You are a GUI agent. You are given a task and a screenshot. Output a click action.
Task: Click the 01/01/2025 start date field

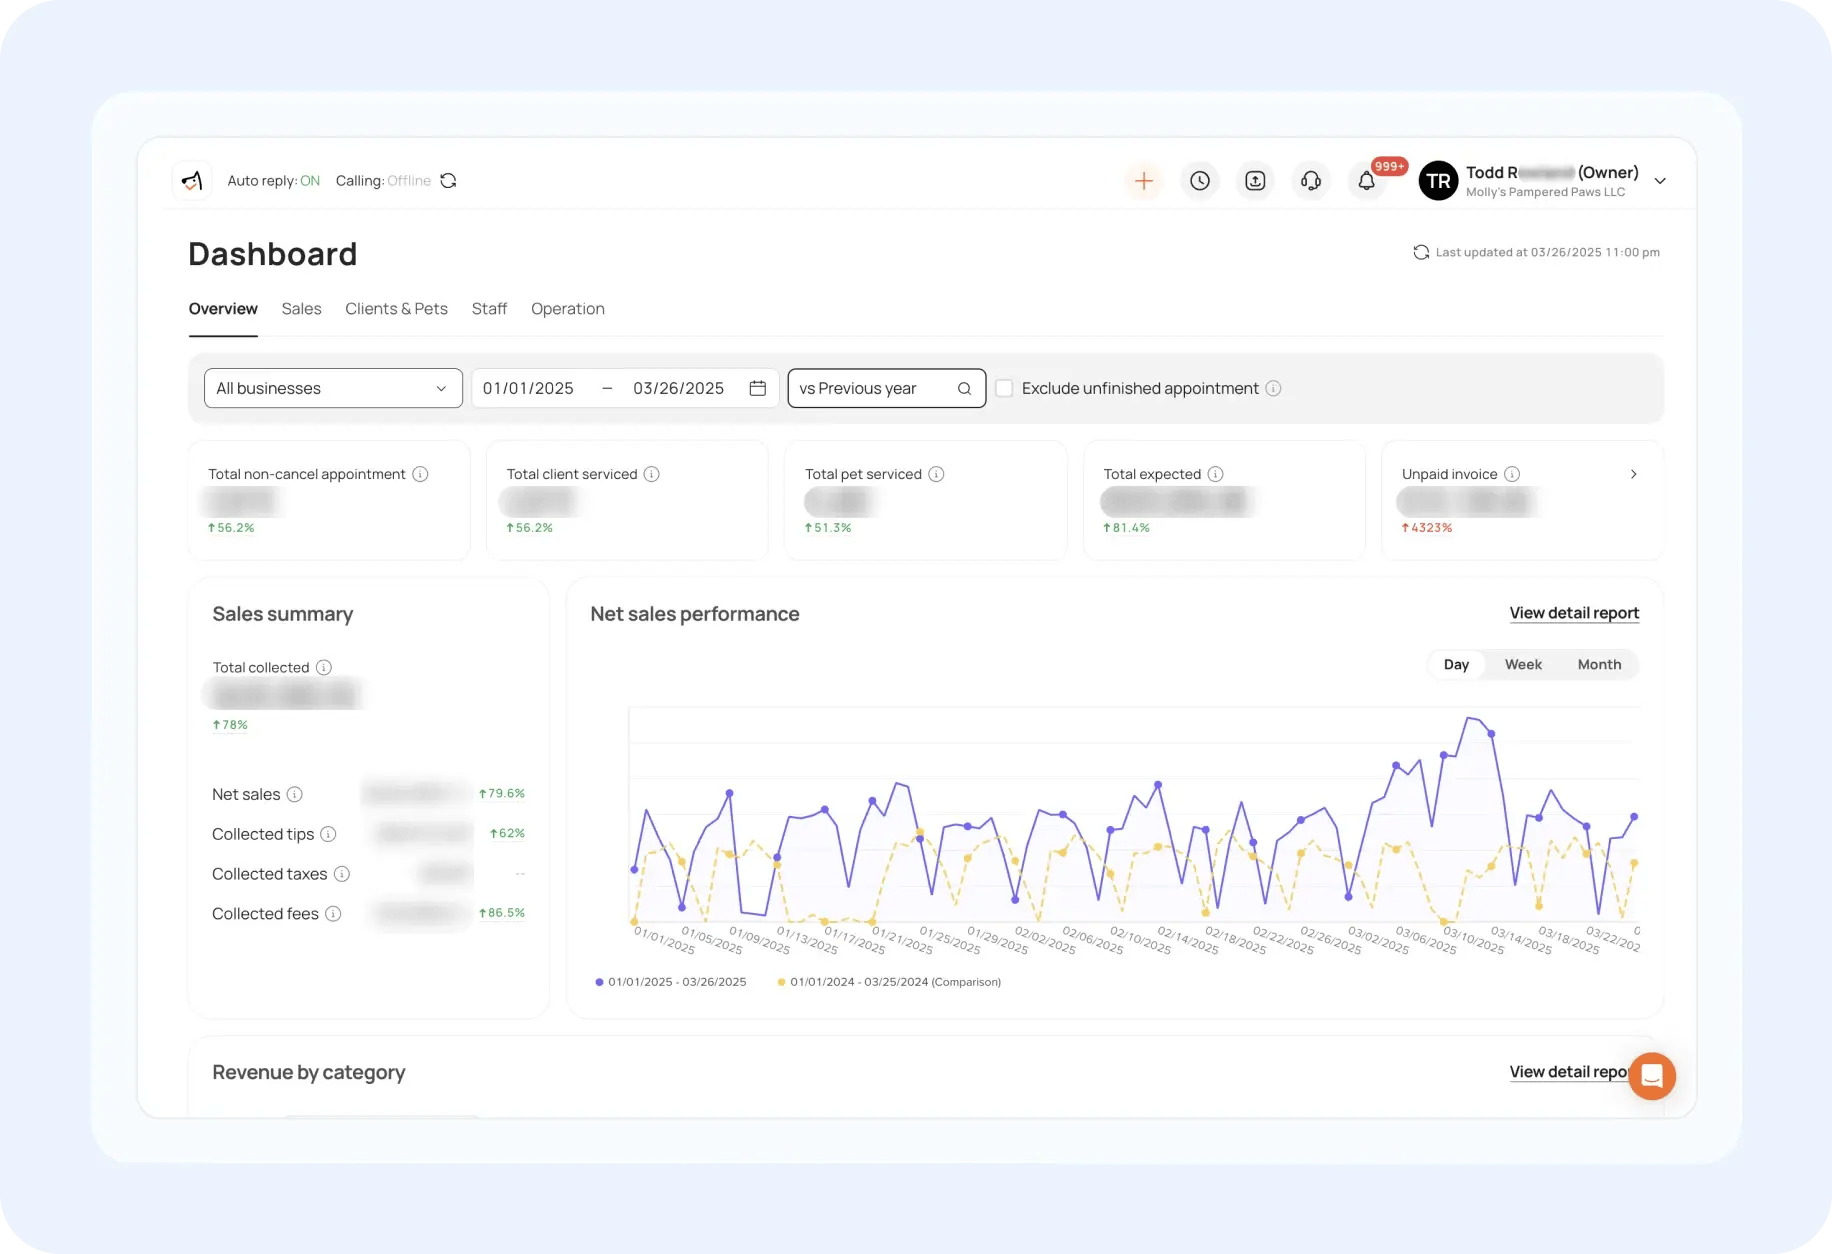pos(528,388)
